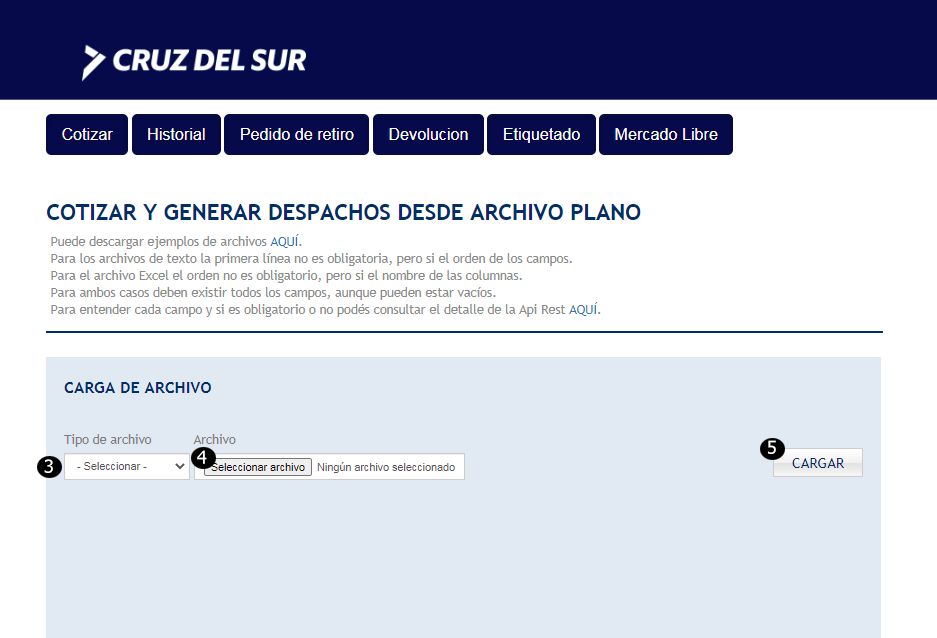
Task: Click the CARGAR button
Action: 817,463
